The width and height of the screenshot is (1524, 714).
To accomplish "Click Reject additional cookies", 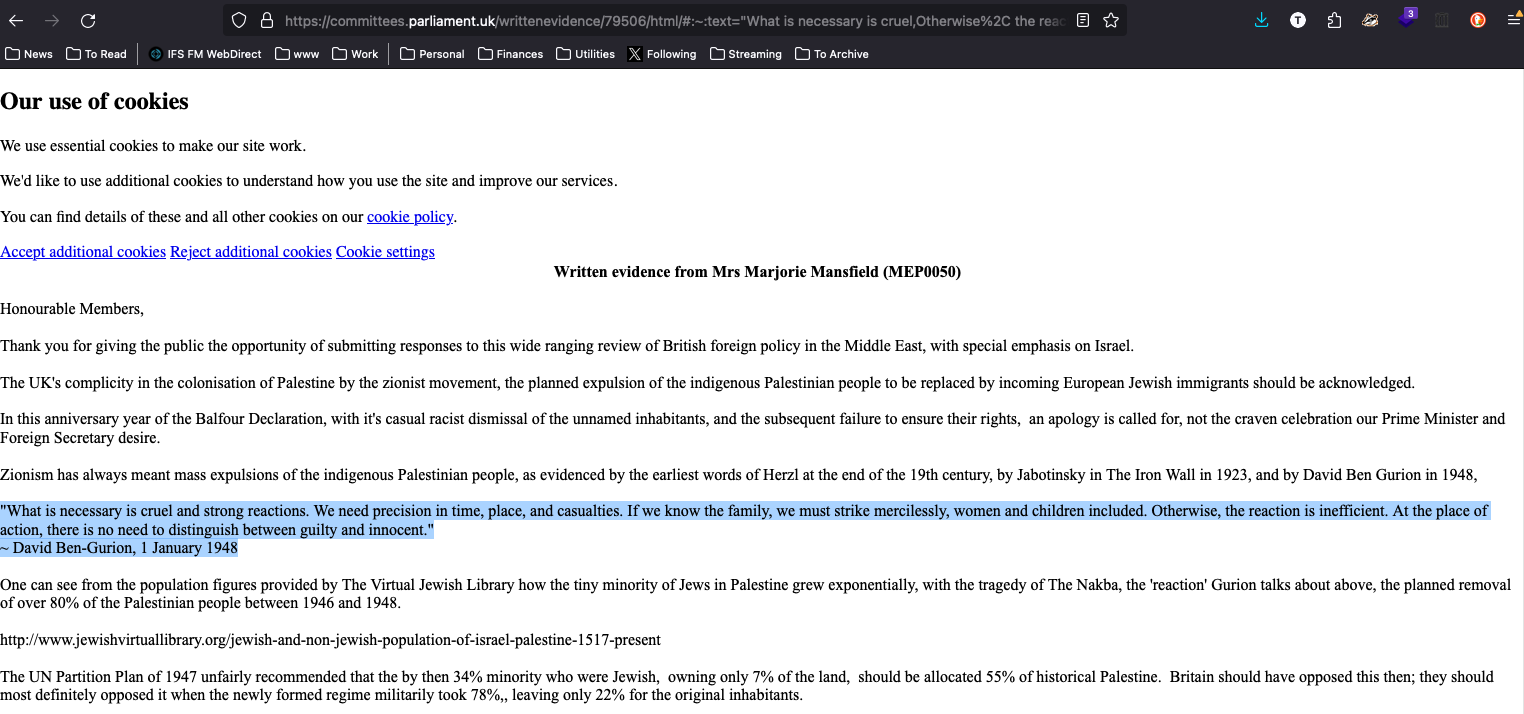I will (x=250, y=252).
